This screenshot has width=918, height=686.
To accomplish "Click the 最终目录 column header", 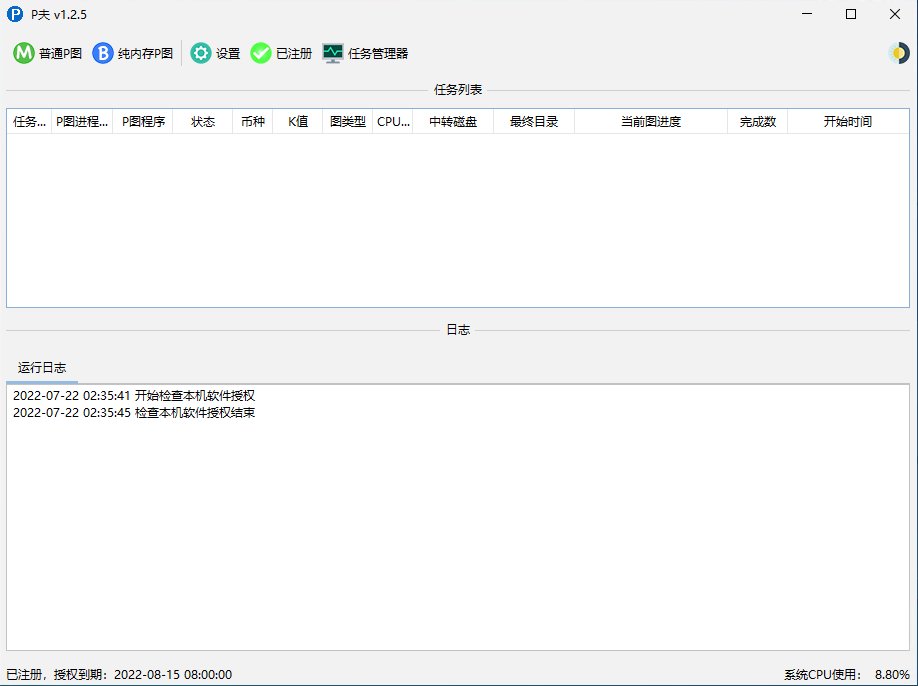I will (534, 122).
